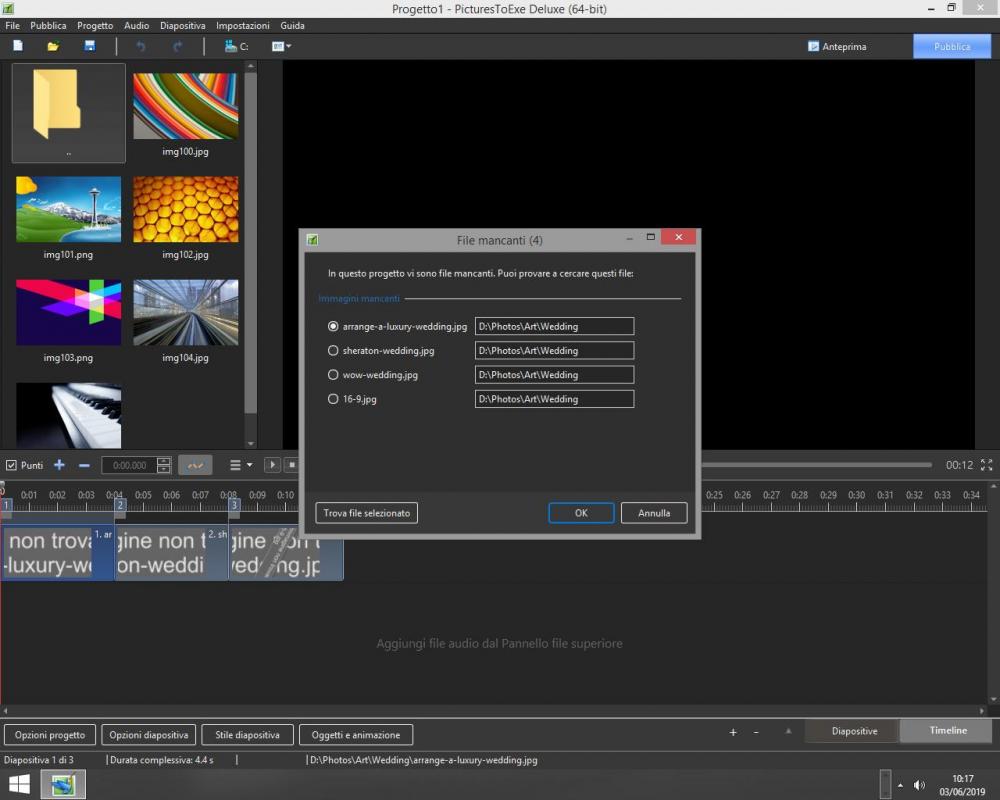The image size is (1000, 800).
Task: Click the blue Pubblica button
Action: (x=952, y=47)
